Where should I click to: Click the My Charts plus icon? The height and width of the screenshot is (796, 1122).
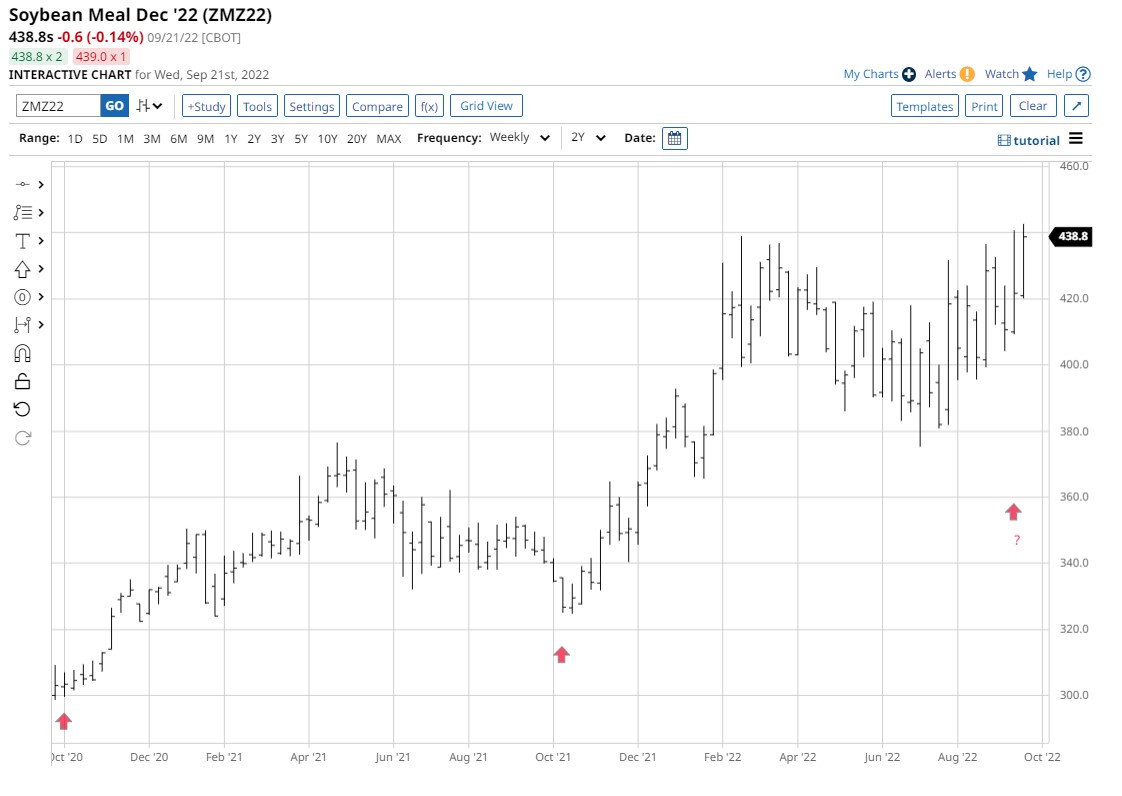coord(909,74)
